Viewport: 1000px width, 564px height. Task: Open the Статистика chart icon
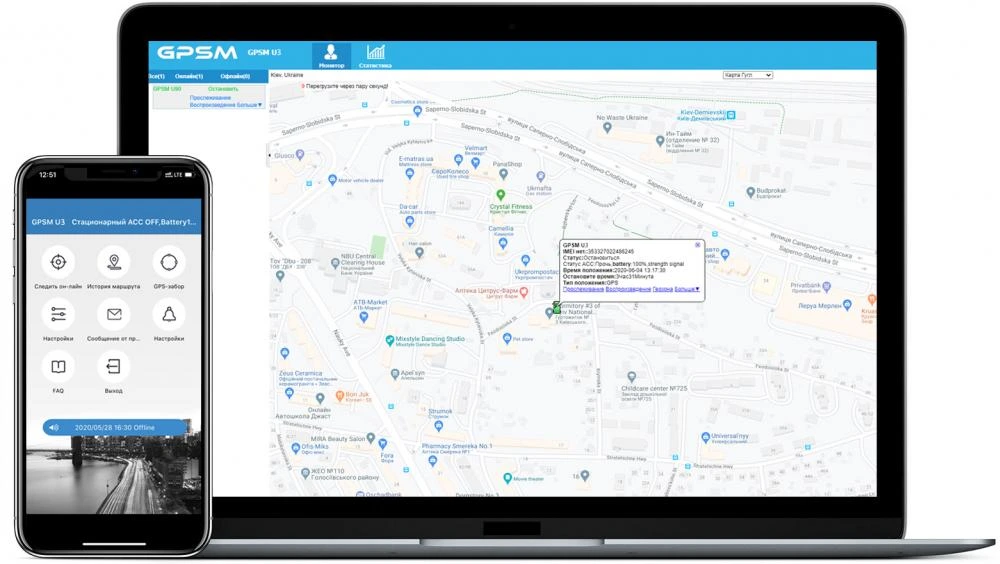[x=375, y=54]
